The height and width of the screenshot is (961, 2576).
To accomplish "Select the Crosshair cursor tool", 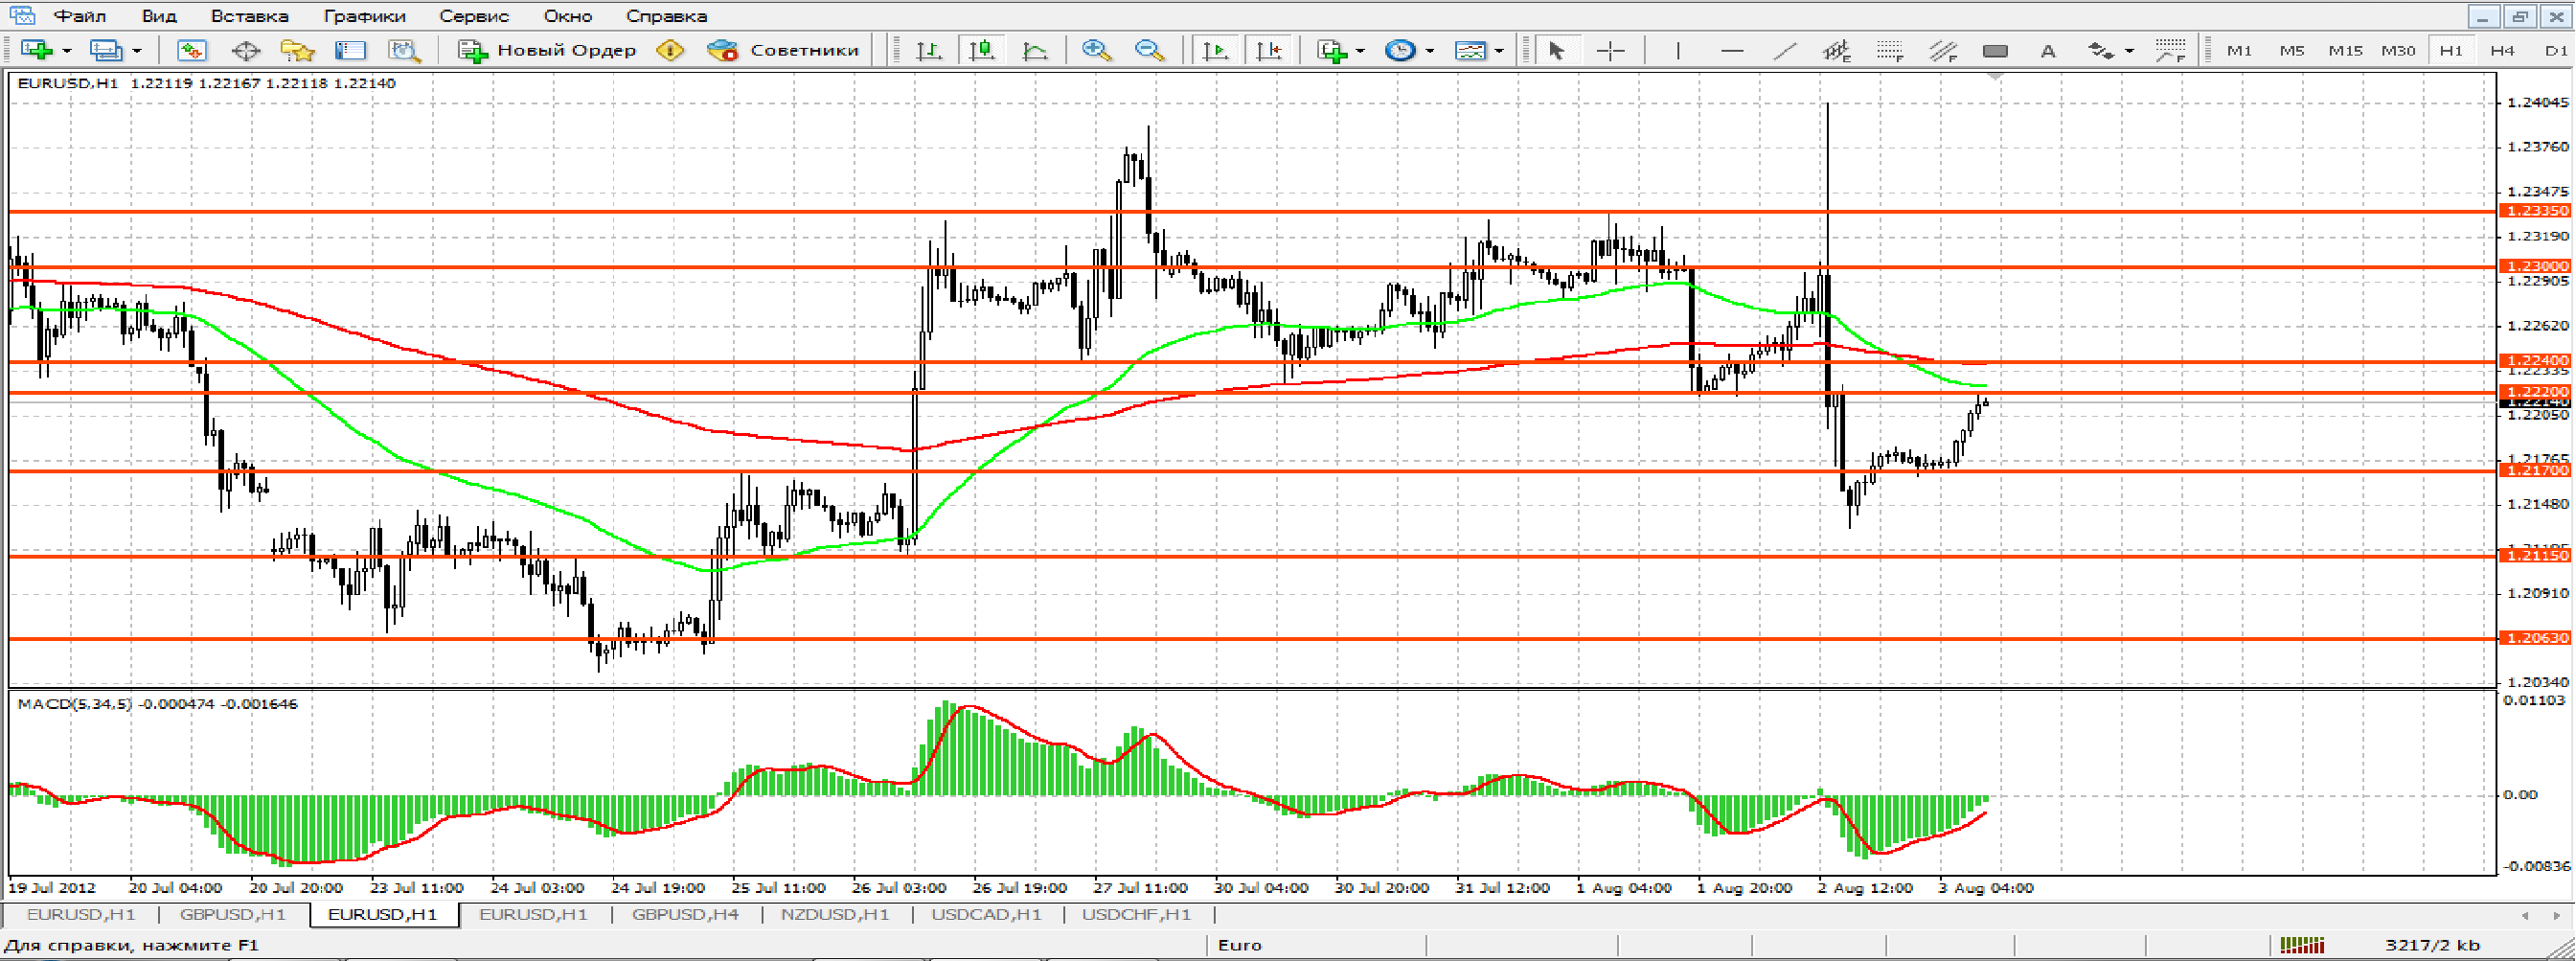I will (x=1610, y=50).
